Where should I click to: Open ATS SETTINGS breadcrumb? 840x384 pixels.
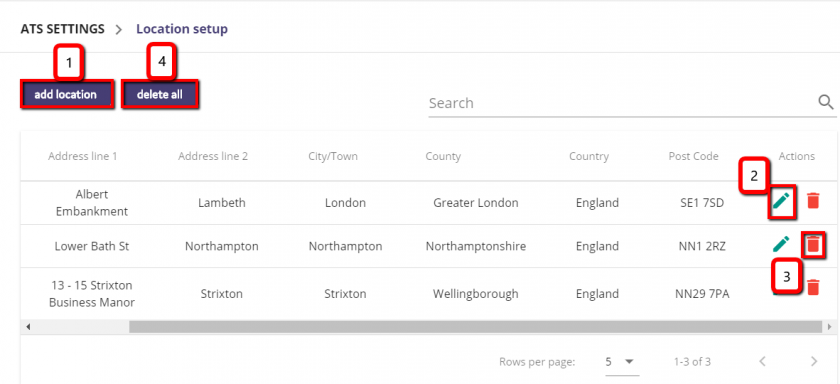coord(63,29)
